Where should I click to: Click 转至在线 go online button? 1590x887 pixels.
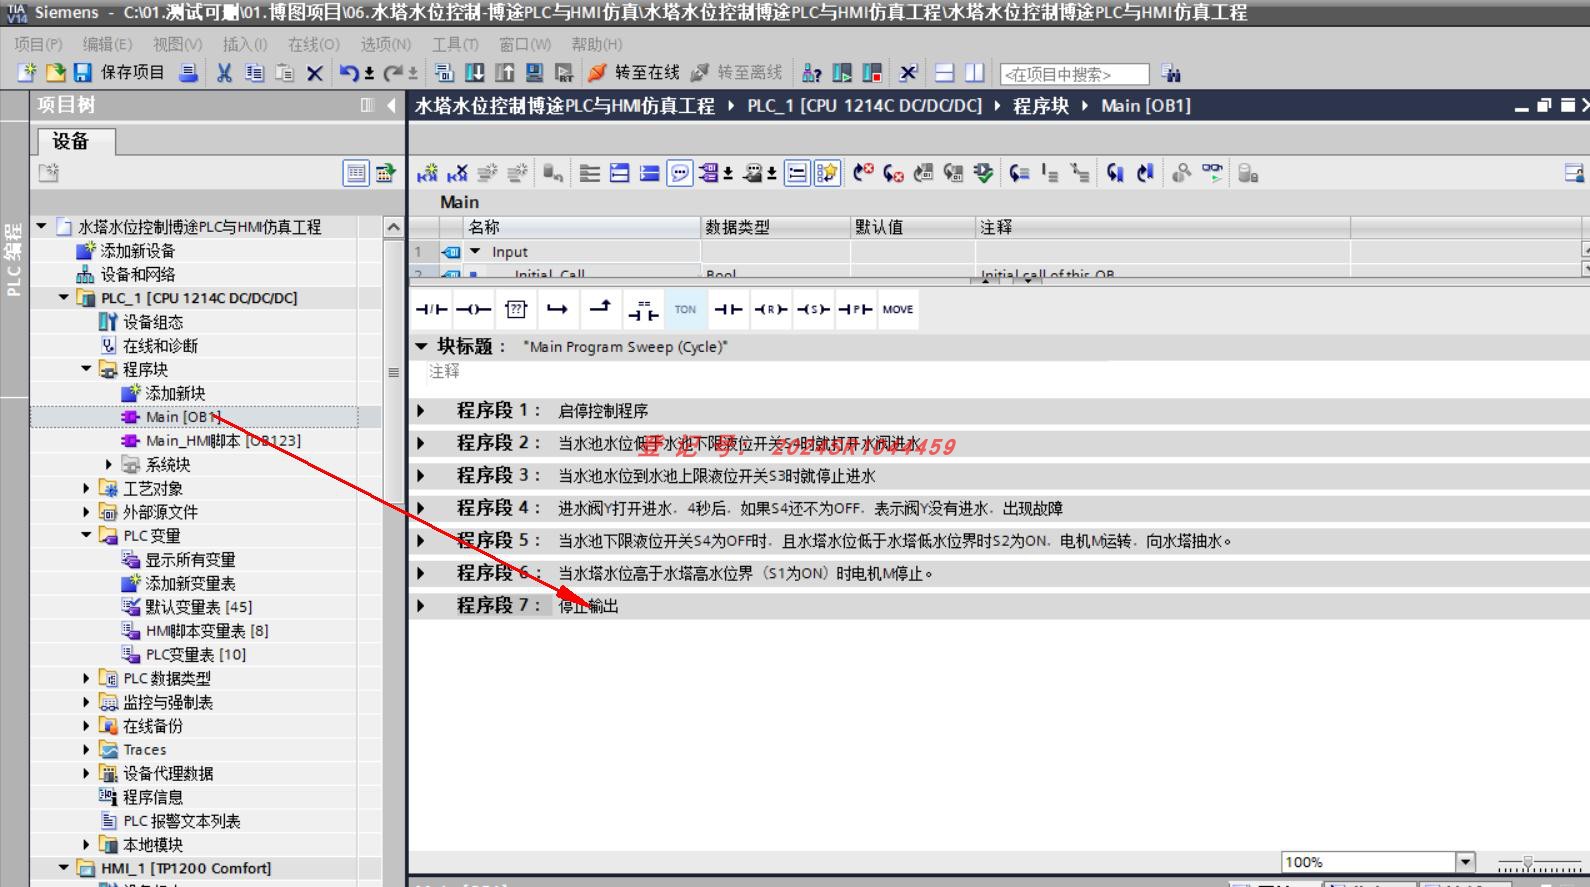(x=634, y=73)
